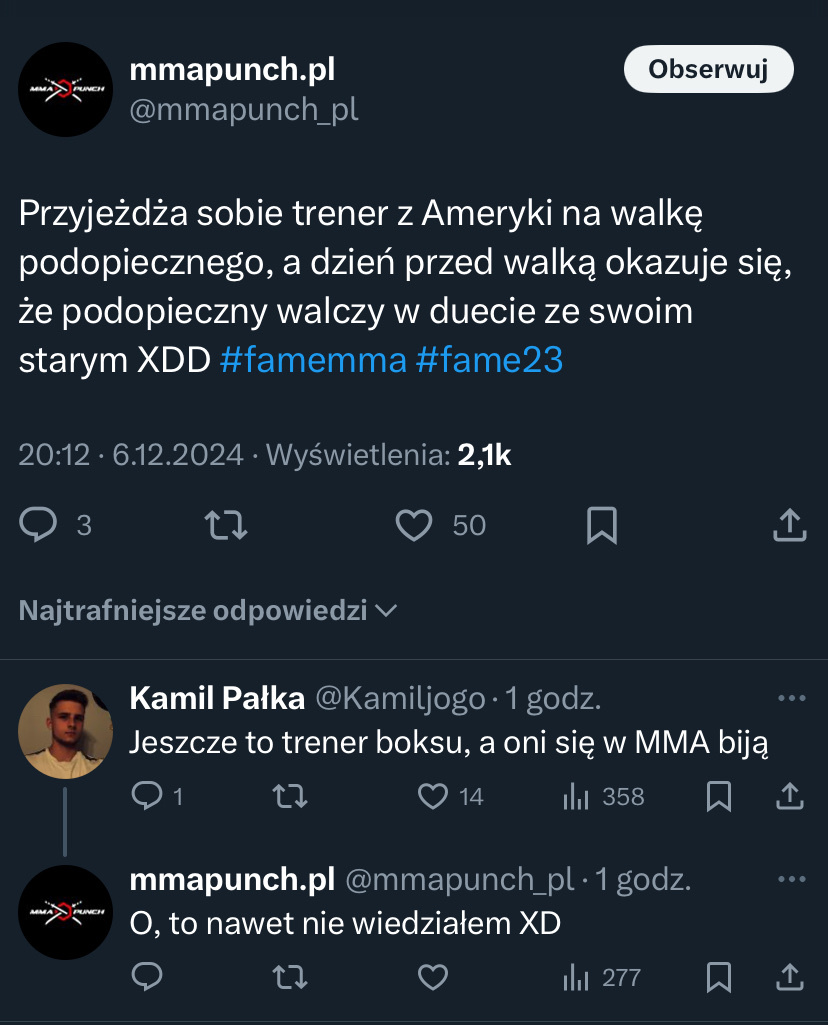Like the main tweet with 50 likes
Screen dimensions: 828x1025
[414, 525]
